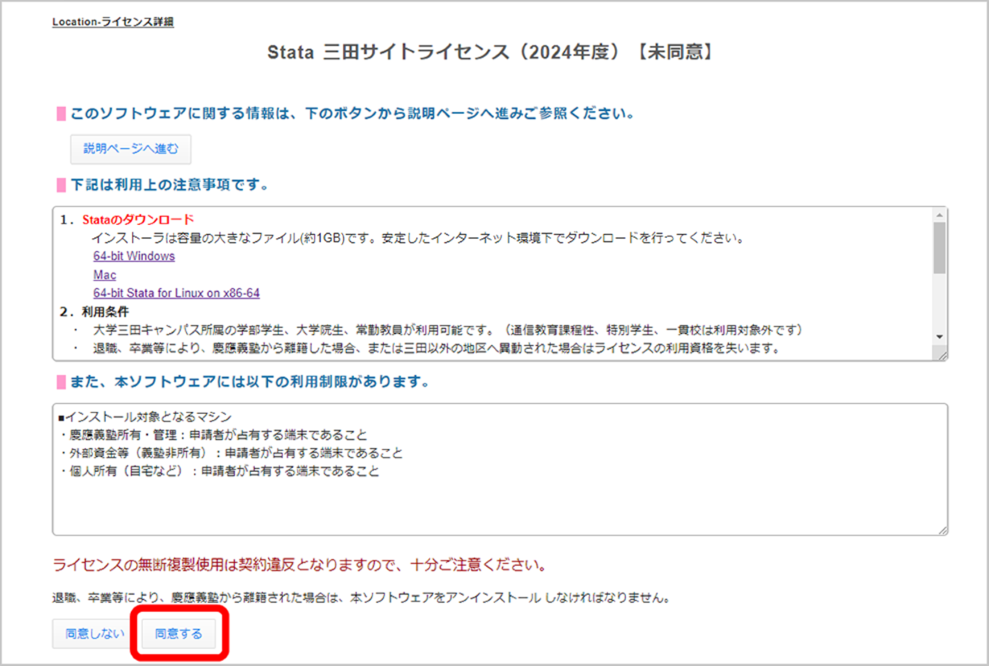Image resolution: width=989 pixels, height=666 pixels.
Task: Click the heading また、本ソフトウェアには以下の利用制限があります
Action: coord(250,382)
